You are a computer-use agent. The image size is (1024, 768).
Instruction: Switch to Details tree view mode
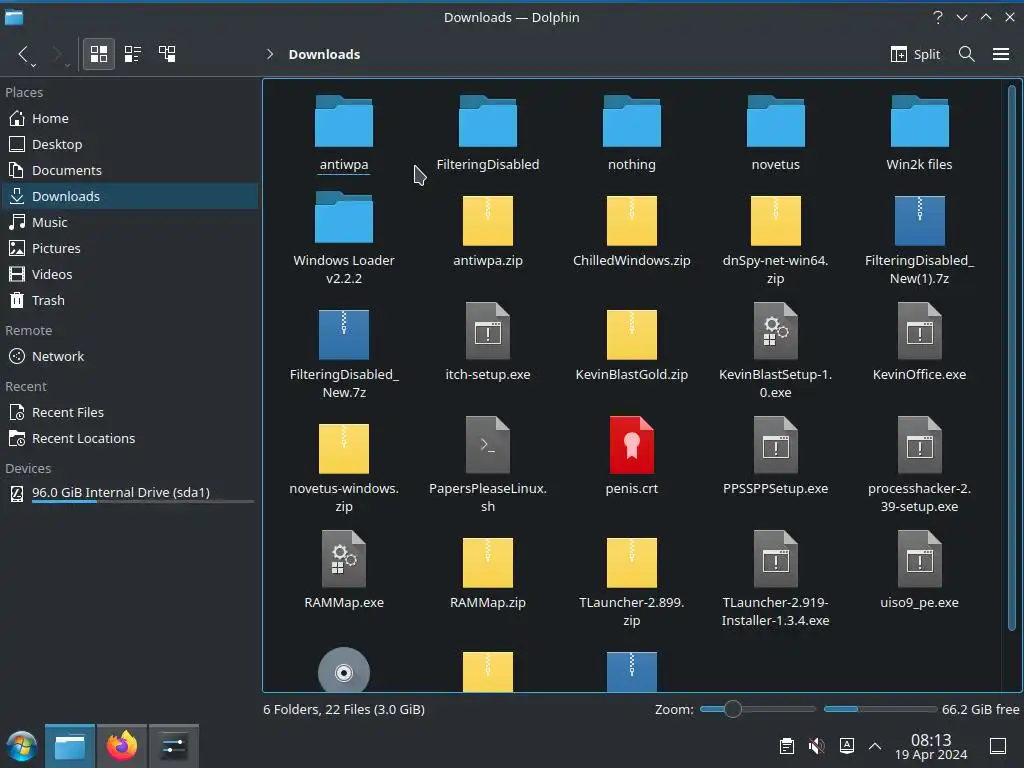[x=167, y=54]
